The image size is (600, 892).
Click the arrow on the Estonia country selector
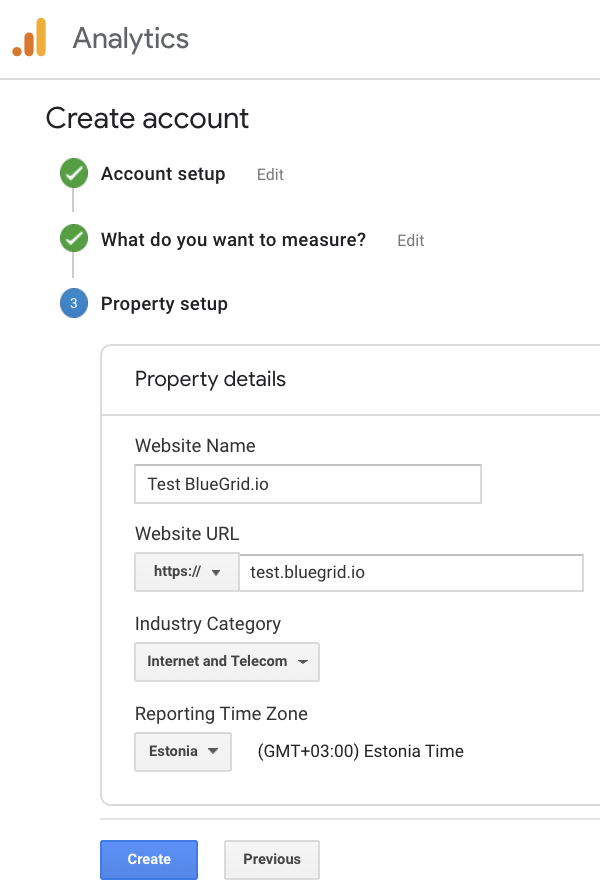pos(213,751)
